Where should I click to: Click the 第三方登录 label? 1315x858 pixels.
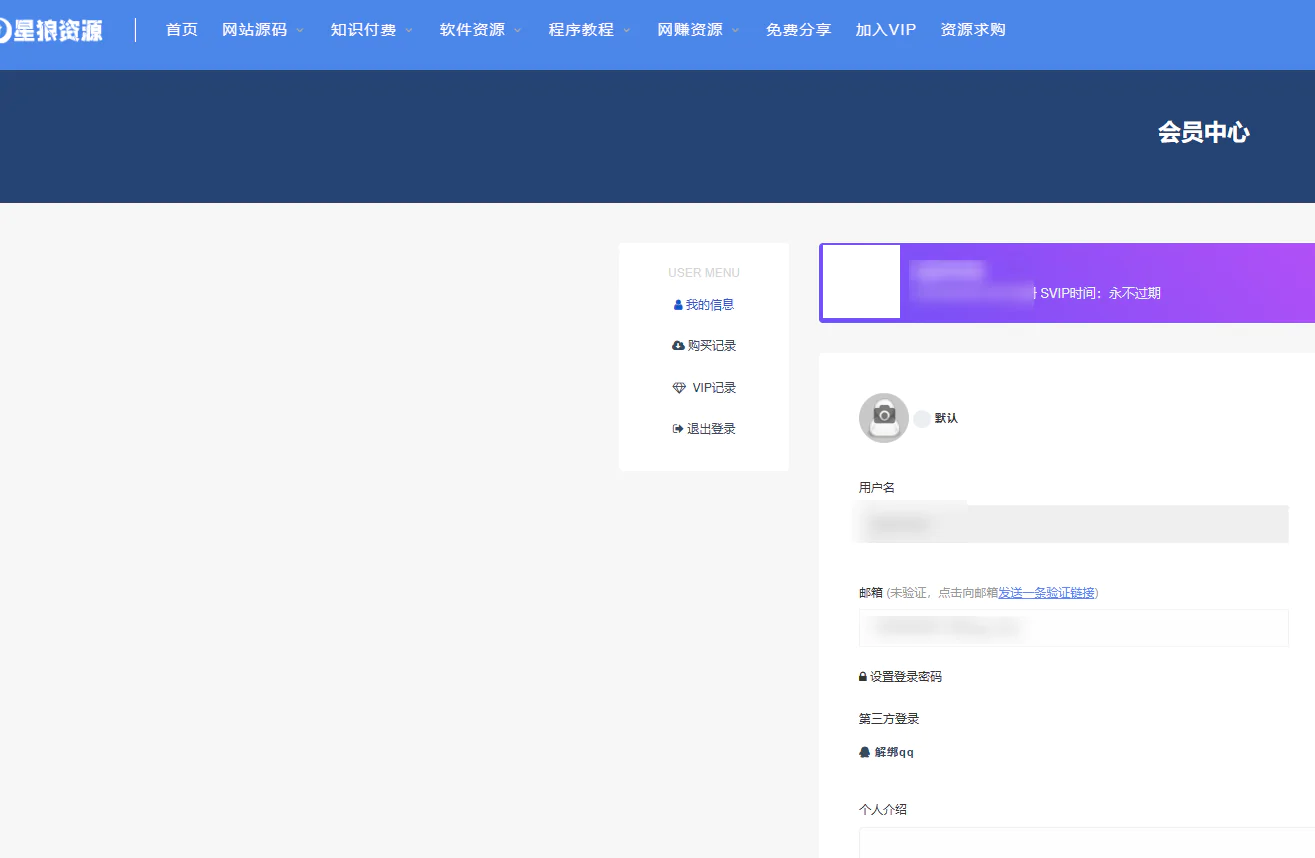click(x=889, y=719)
